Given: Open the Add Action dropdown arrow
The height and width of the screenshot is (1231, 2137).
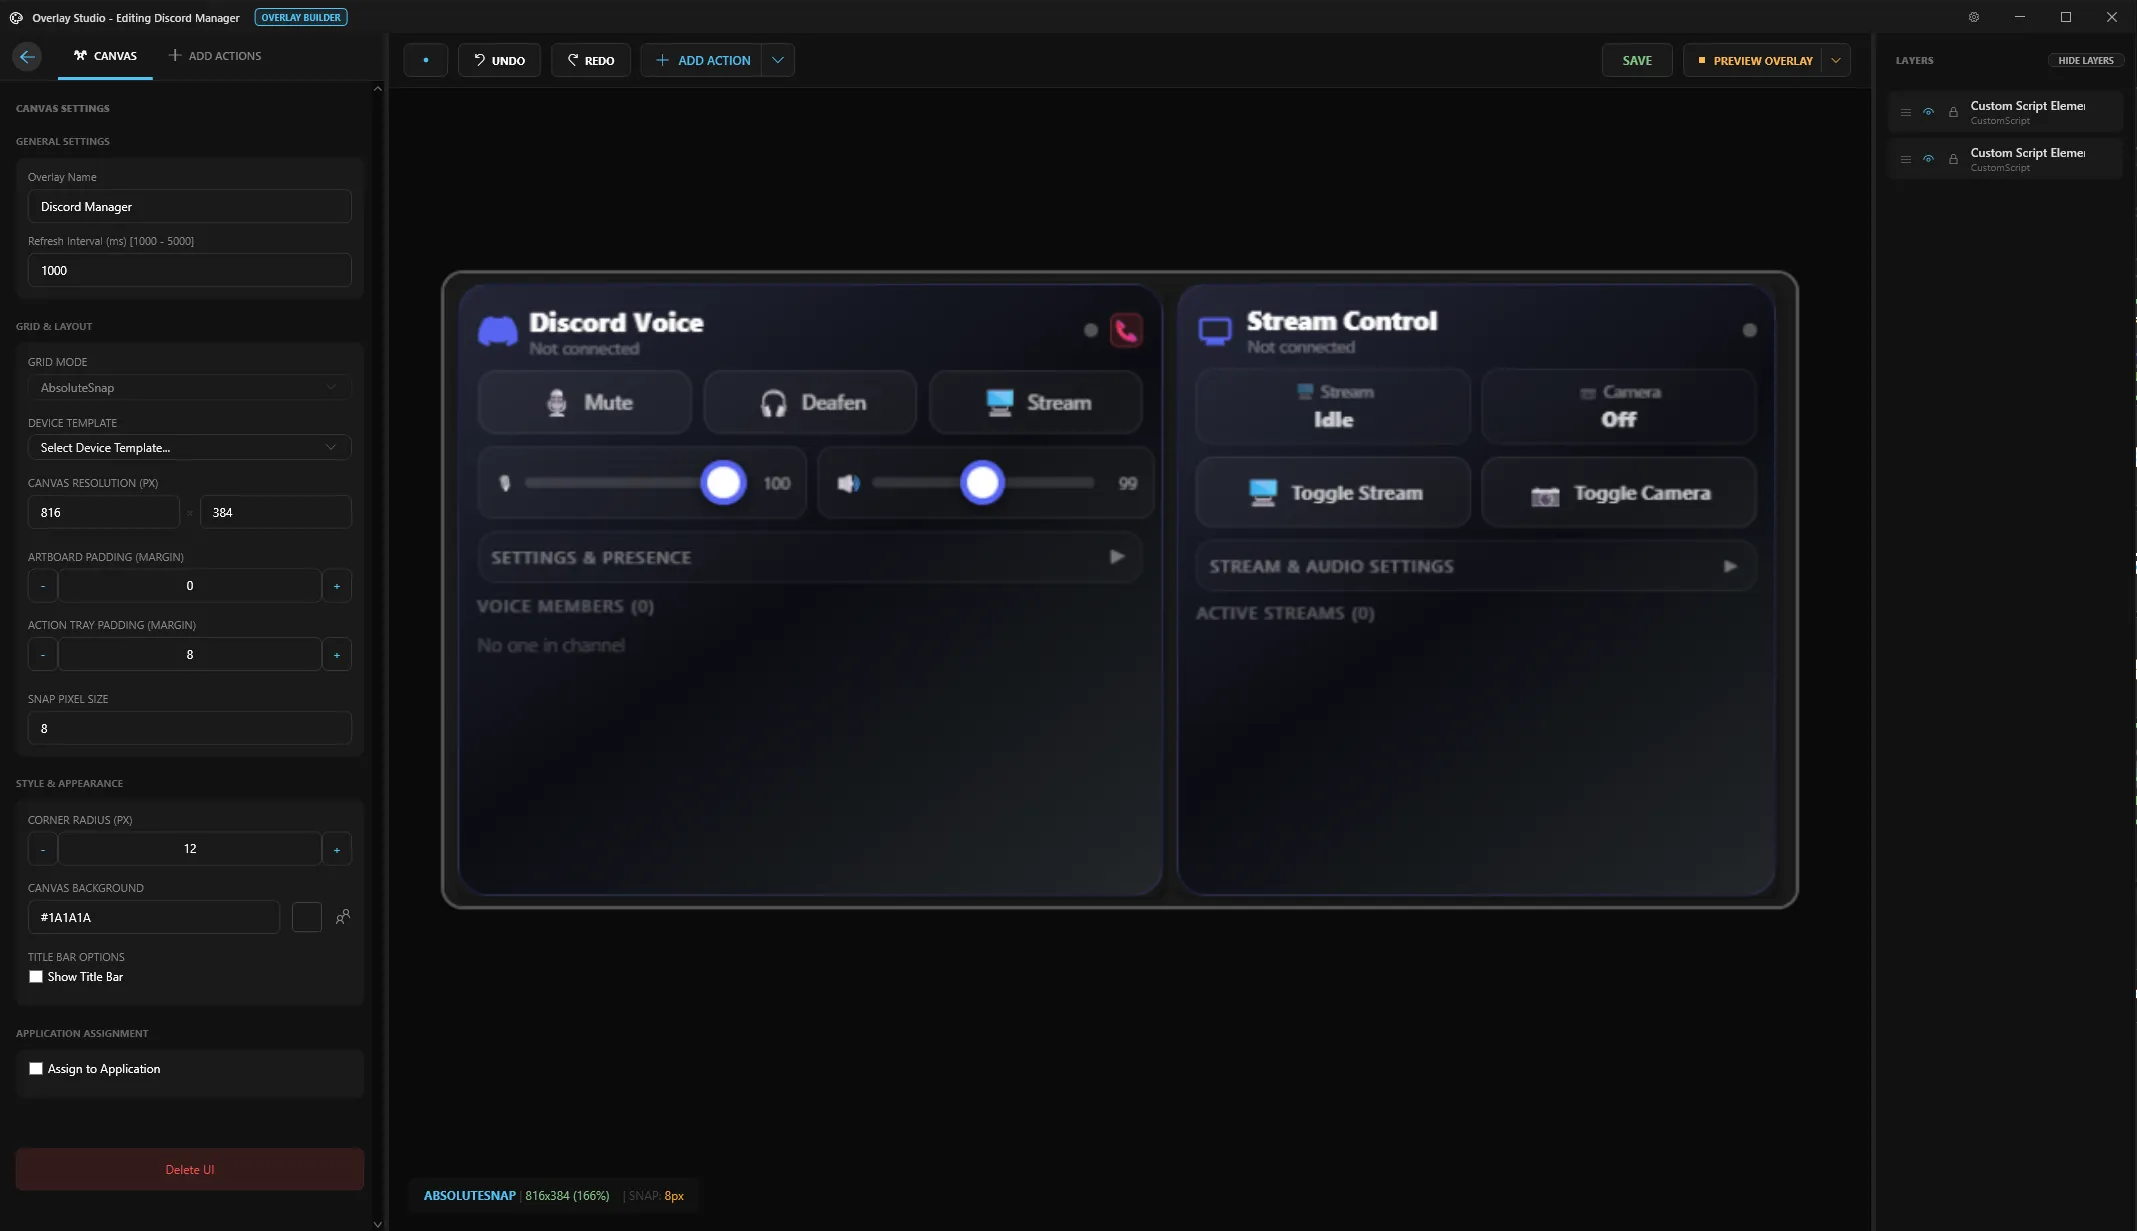Looking at the screenshot, I should click(x=778, y=60).
